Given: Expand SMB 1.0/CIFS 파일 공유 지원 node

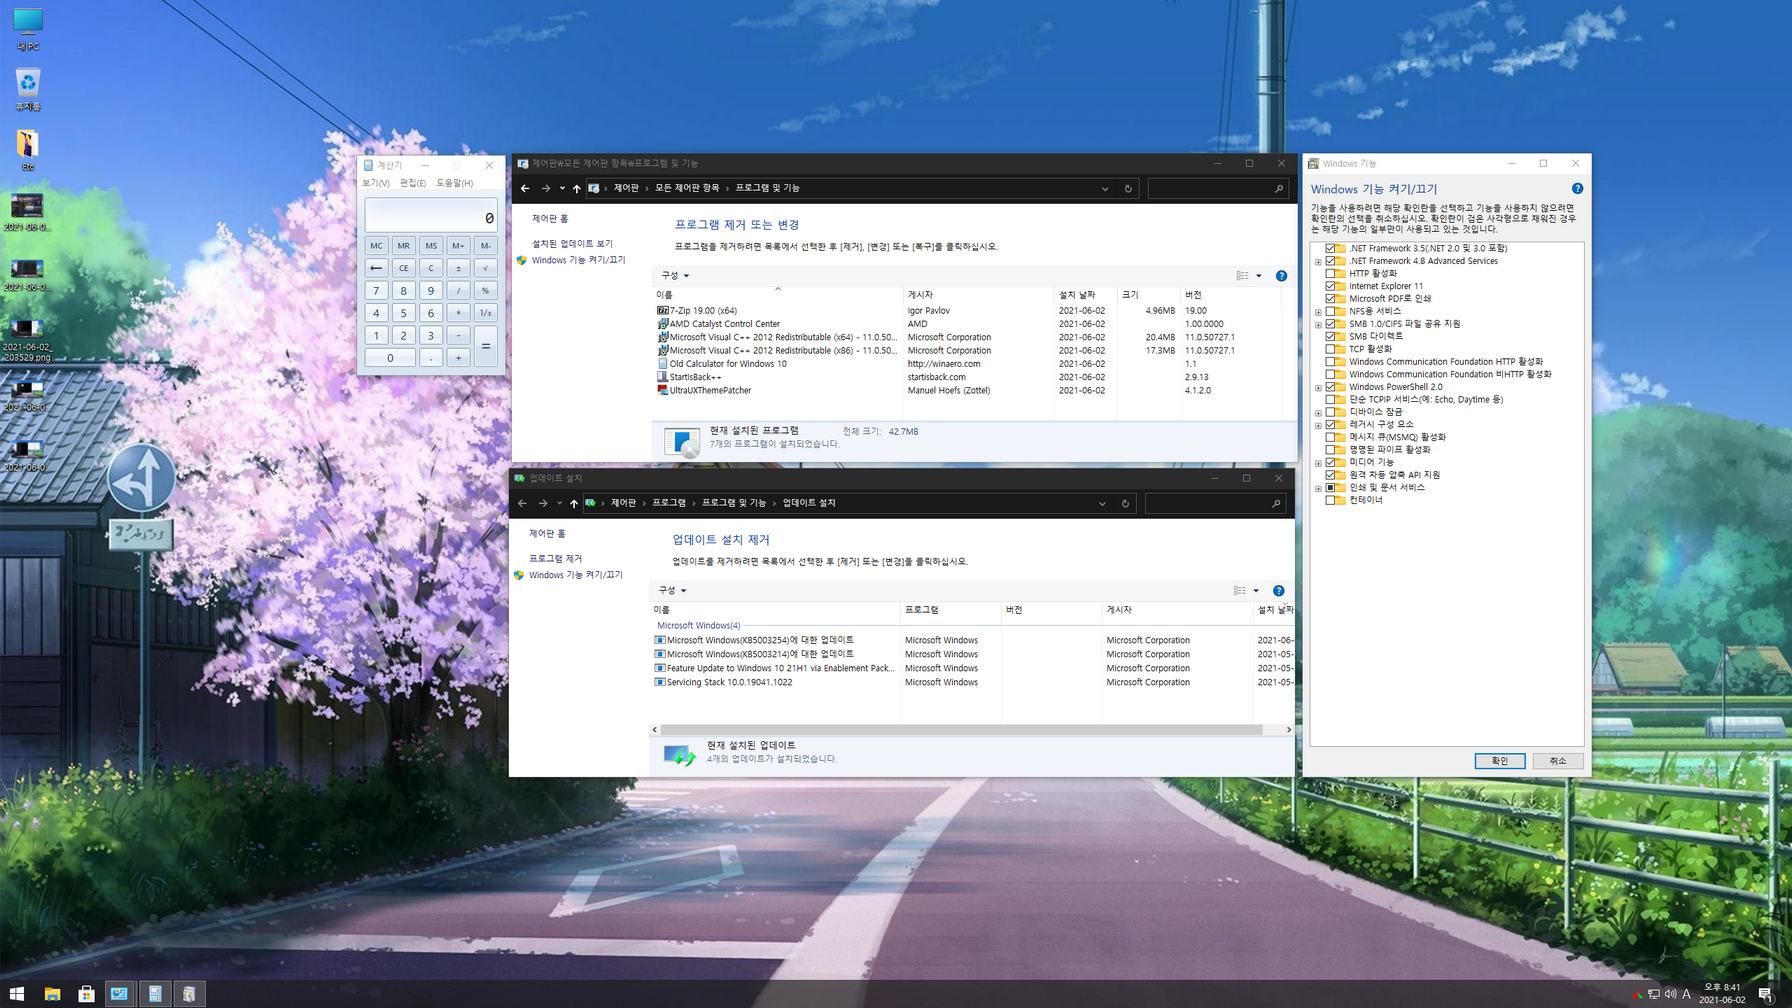Looking at the screenshot, I should (1318, 325).
